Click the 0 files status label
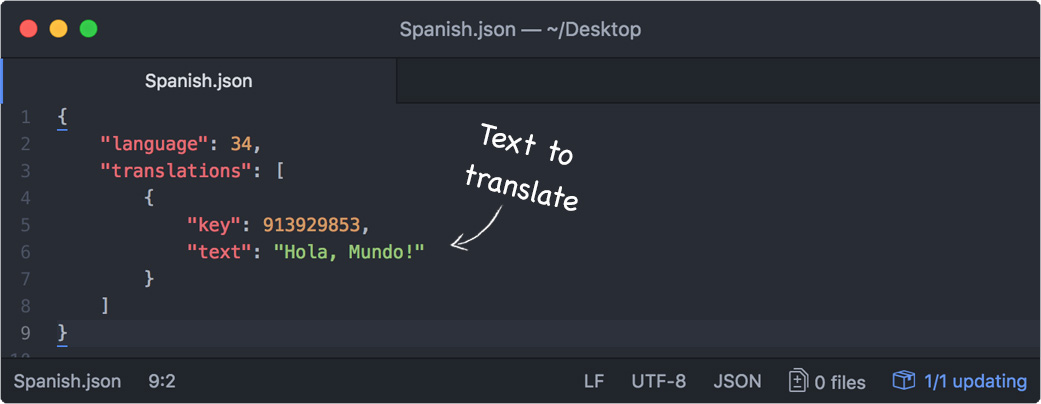The image size is (1041, 404). pyautogui.click(x=840, y=382)
